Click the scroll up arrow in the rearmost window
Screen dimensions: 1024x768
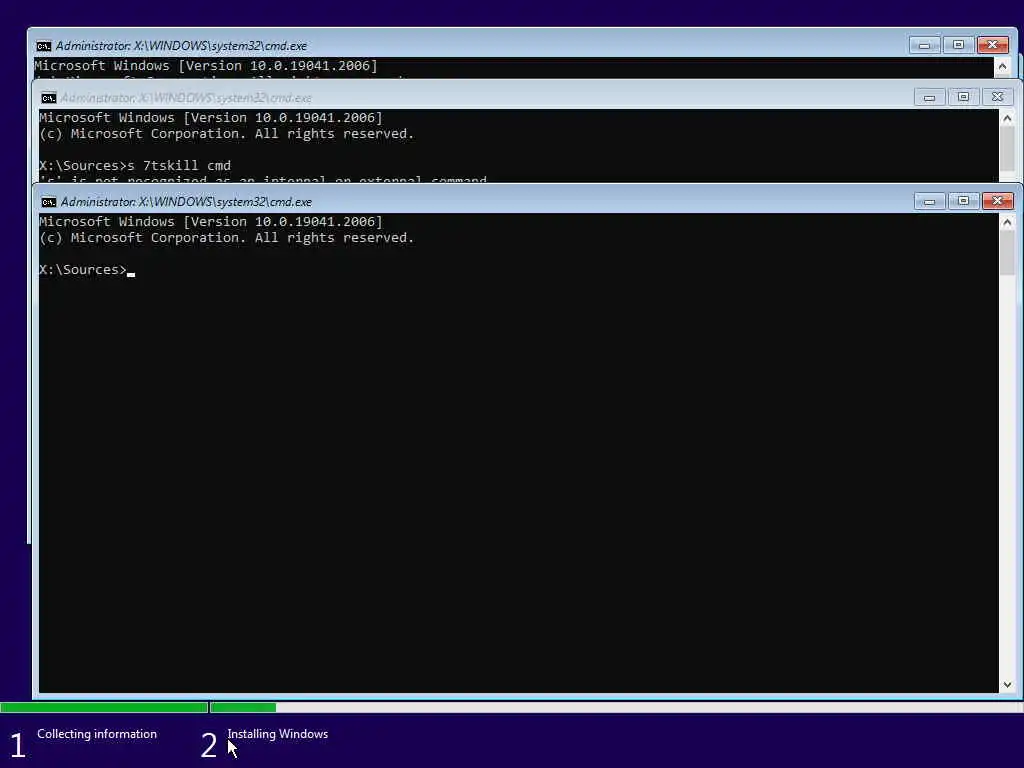coord(1002,66)
